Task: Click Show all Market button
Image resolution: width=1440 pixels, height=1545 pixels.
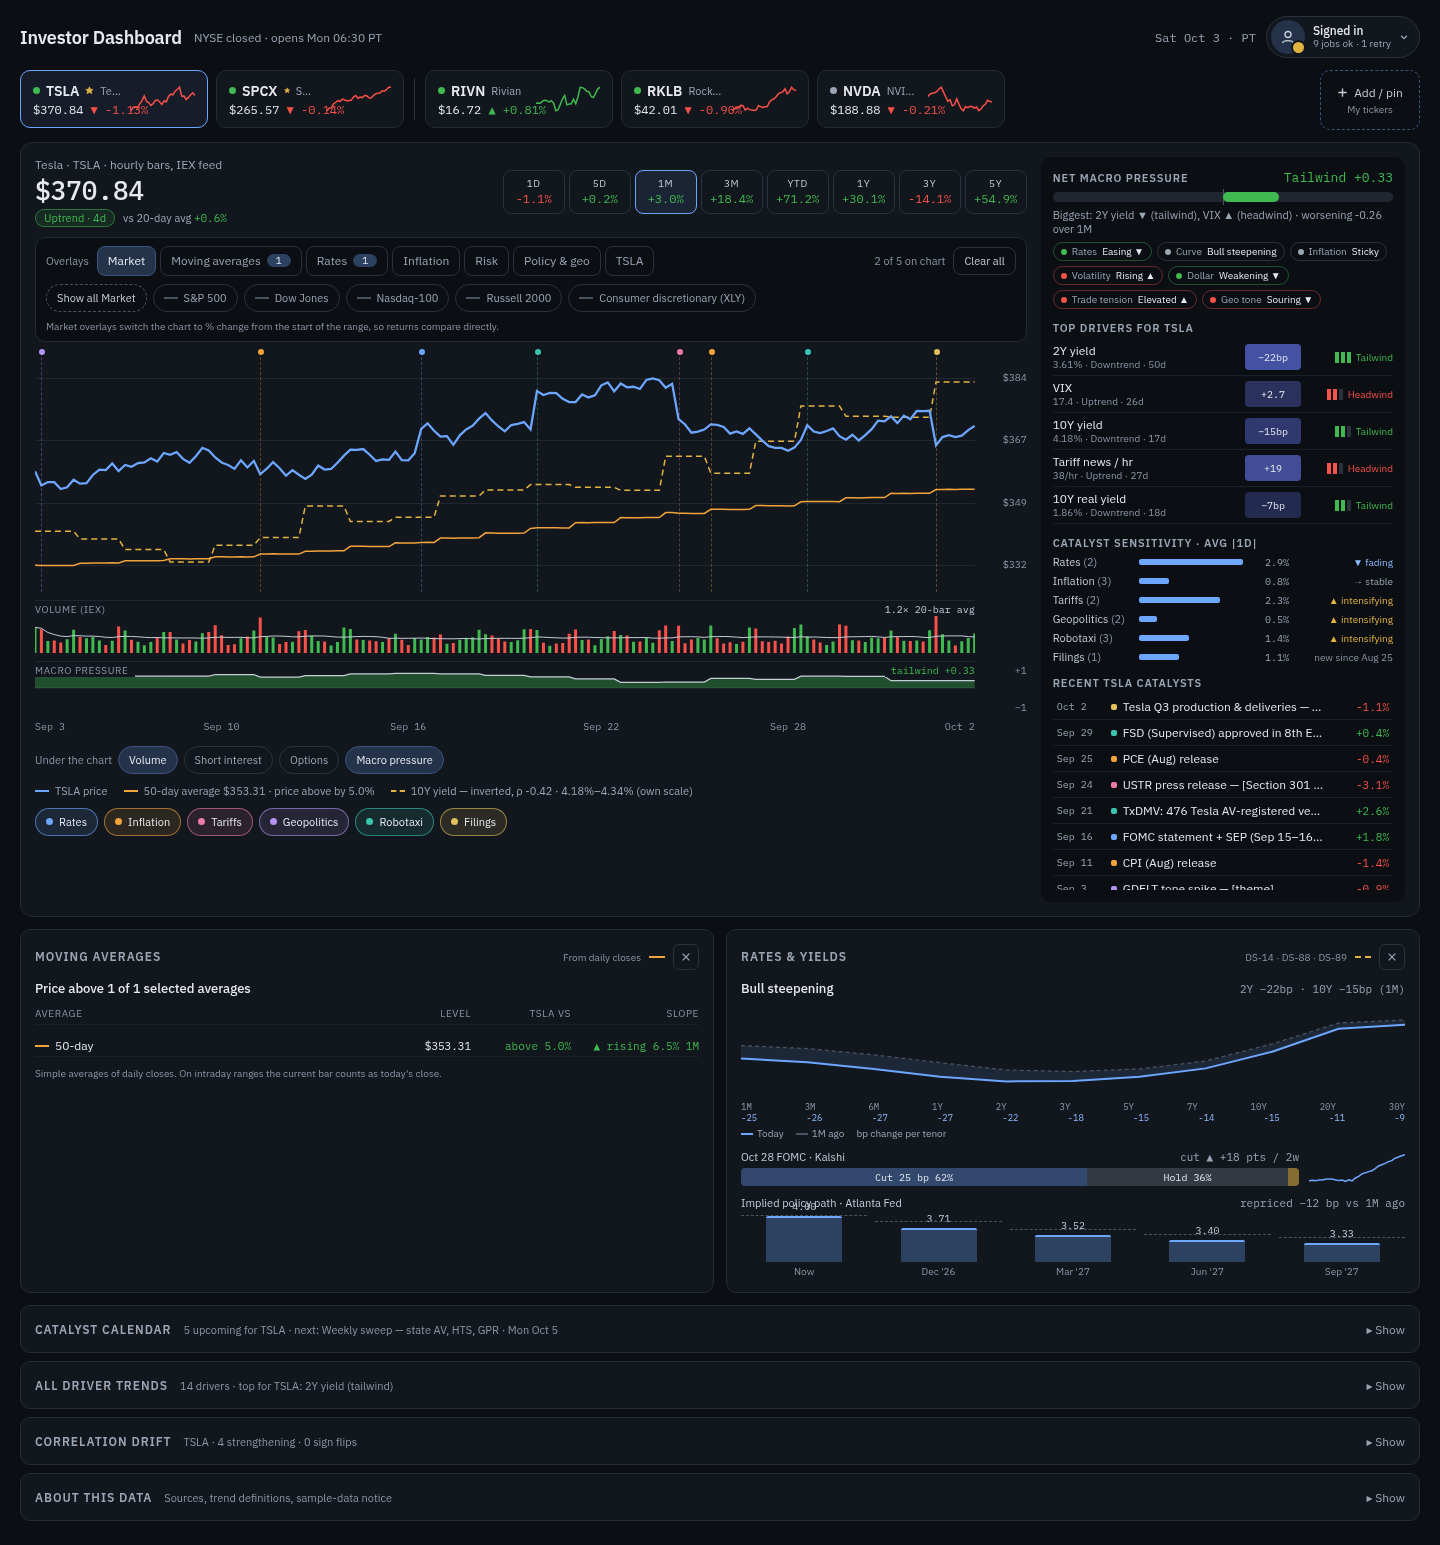Action: (x=96, y=298)
